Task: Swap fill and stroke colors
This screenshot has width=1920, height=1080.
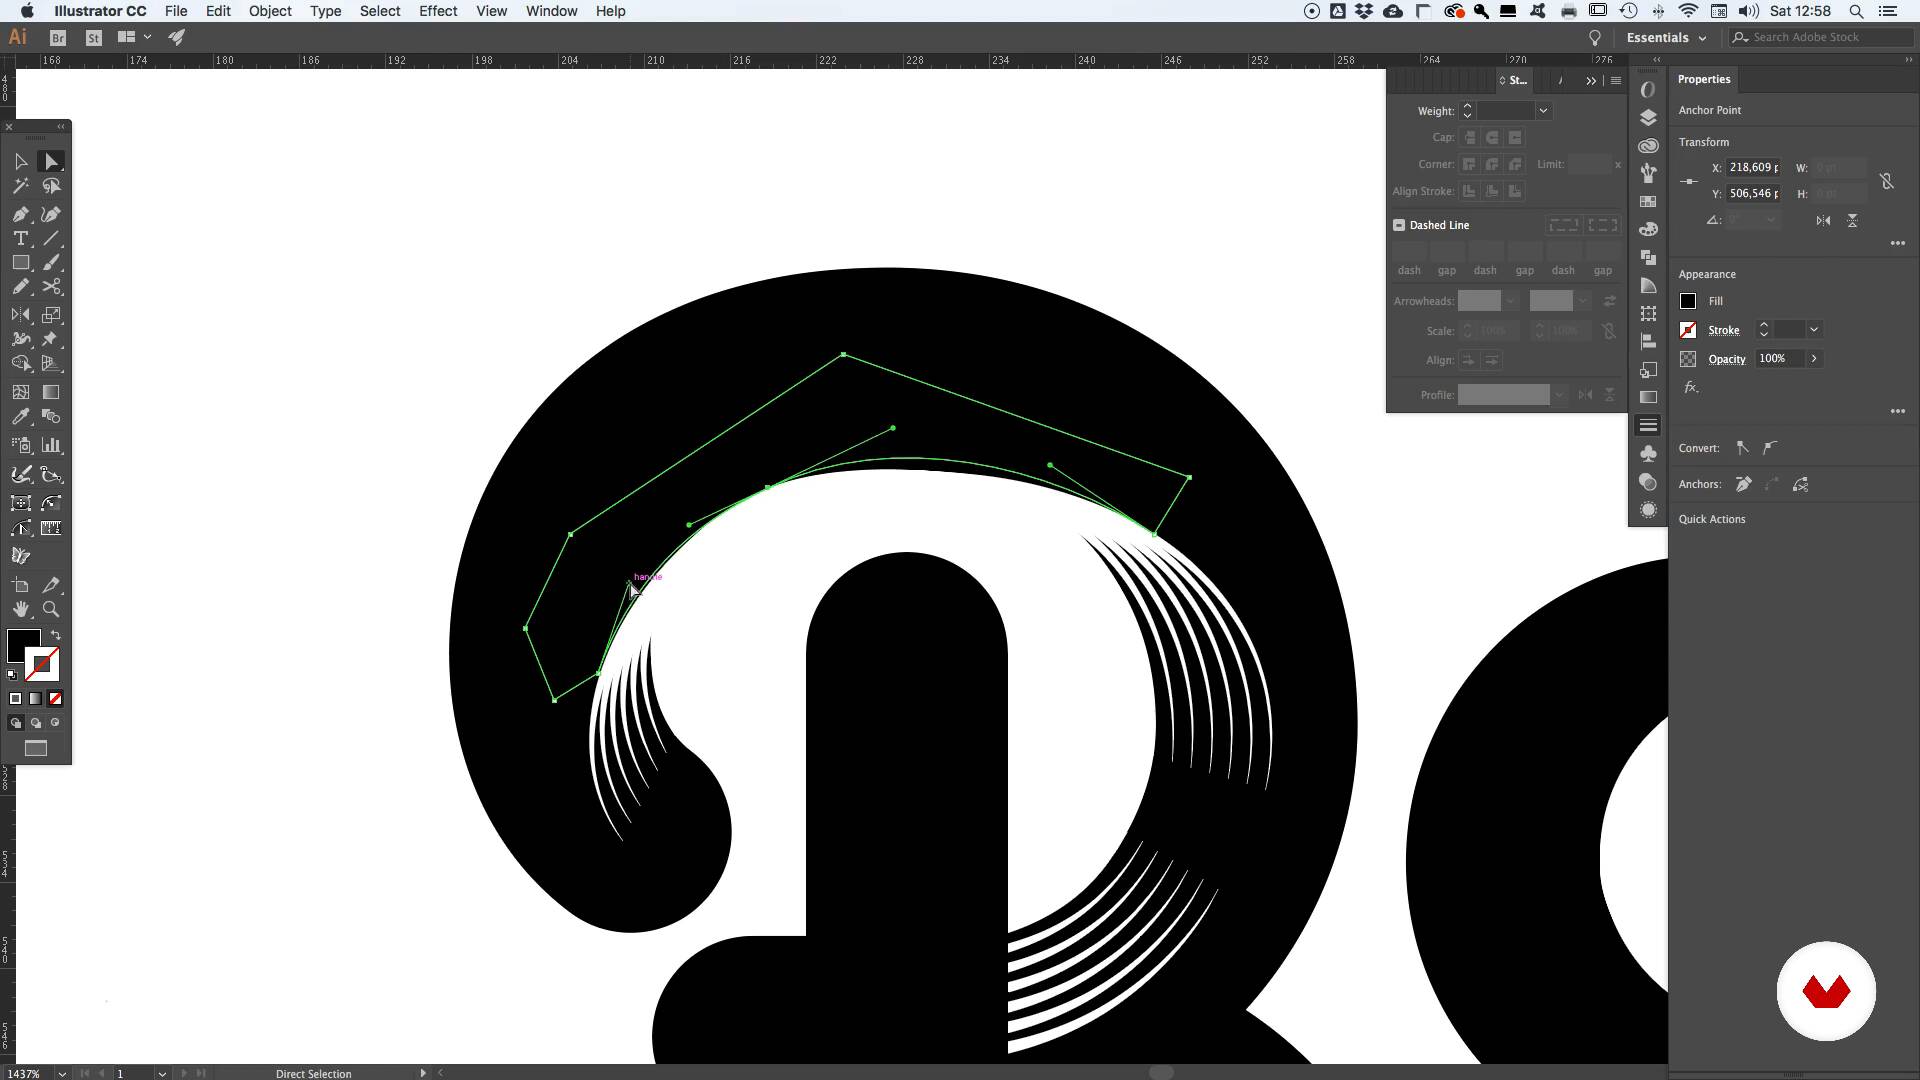Action: (x=56, y=635)
